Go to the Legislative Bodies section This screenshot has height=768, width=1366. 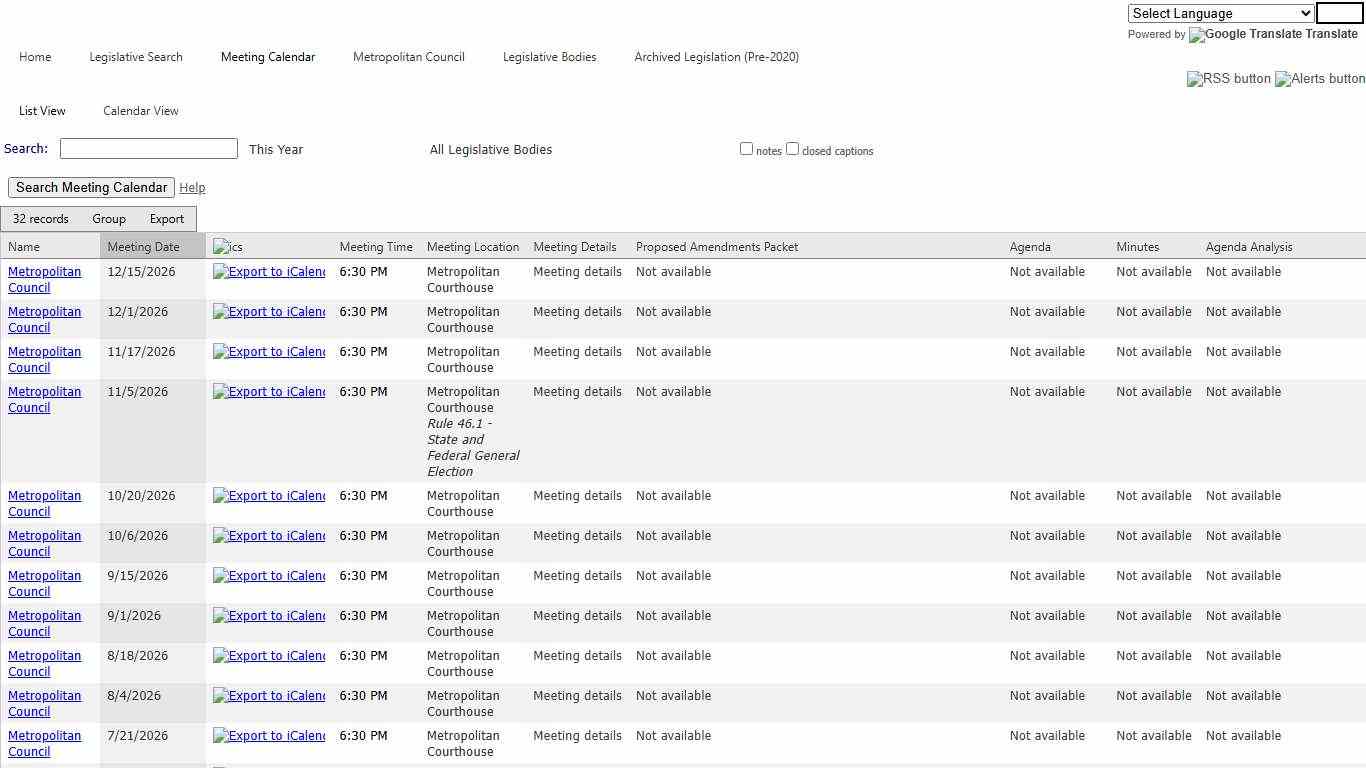click(549, 57)
